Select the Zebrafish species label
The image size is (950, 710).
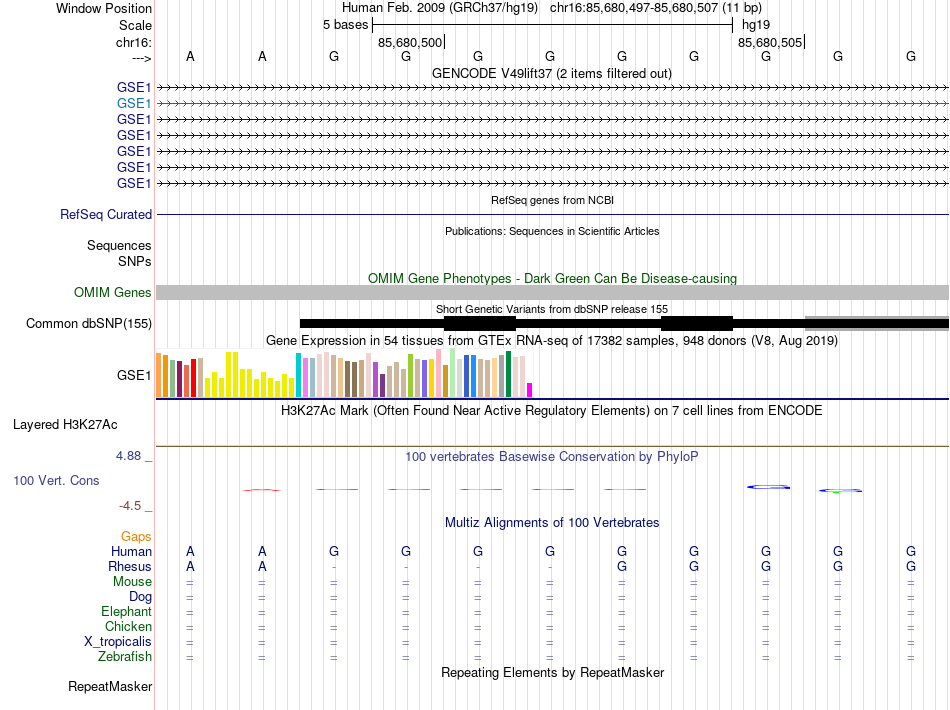(125, 657)
